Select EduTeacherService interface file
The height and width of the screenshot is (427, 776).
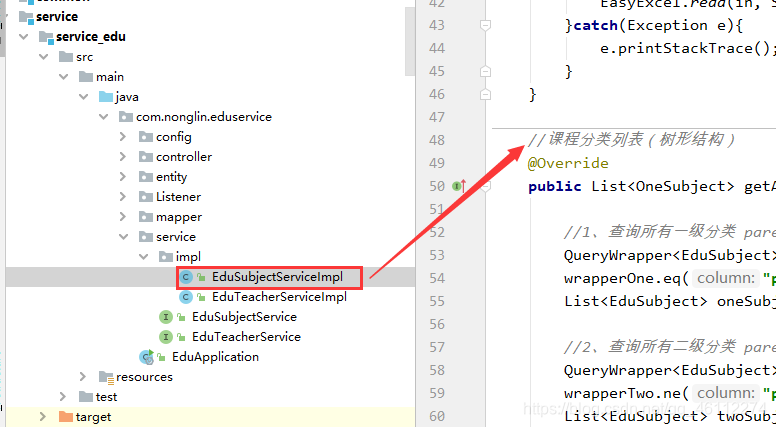coord(246,337)
